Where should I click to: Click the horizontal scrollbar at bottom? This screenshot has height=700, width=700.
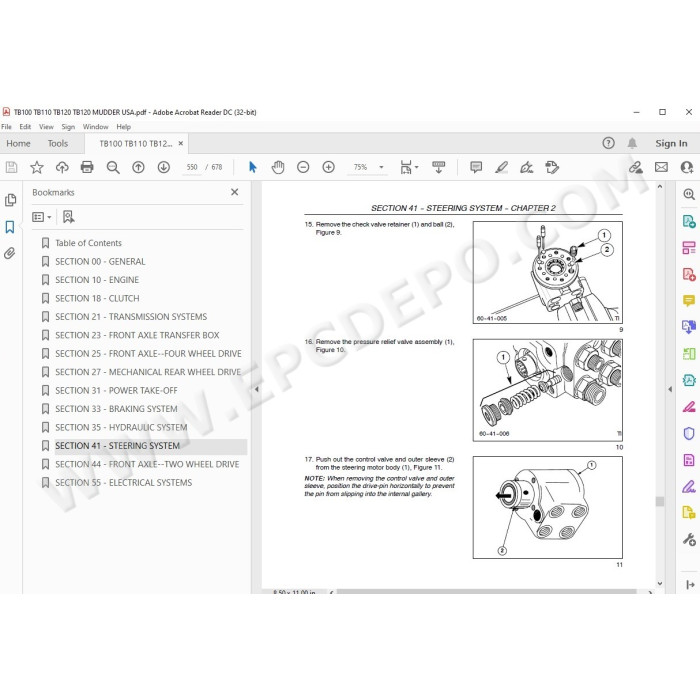tap(486, 592)
